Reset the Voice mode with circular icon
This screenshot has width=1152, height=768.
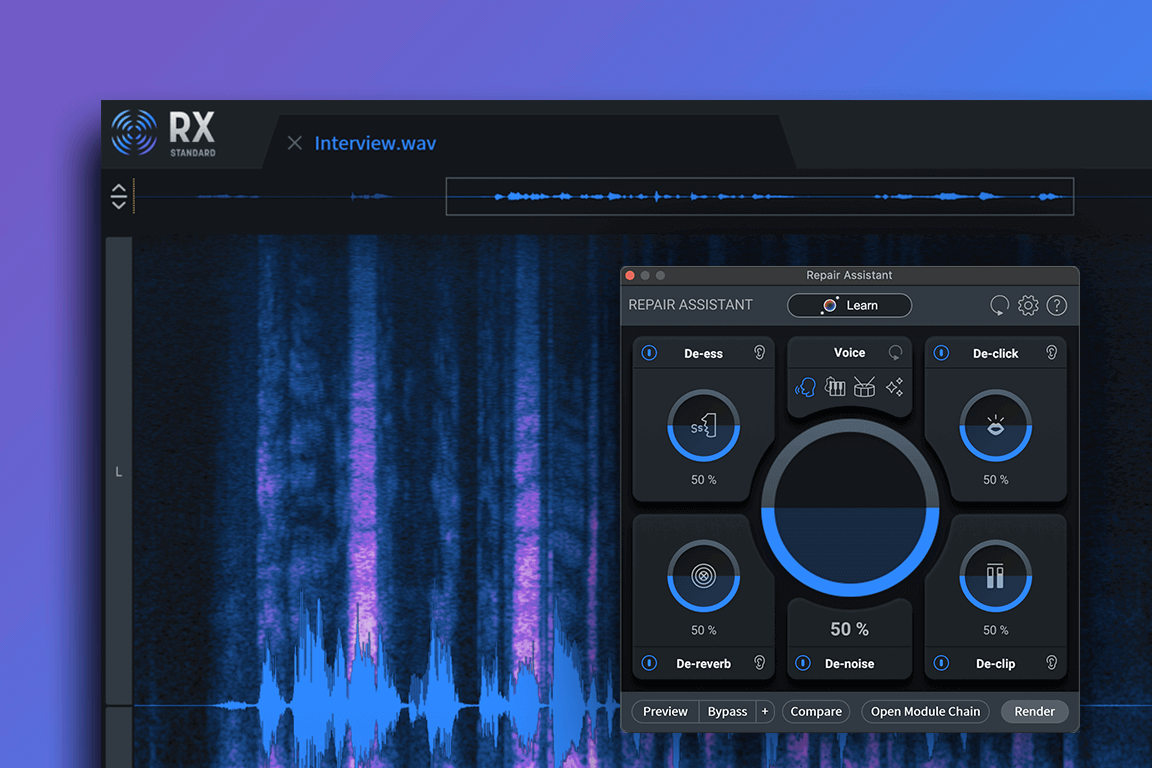(x=895, y=353)
